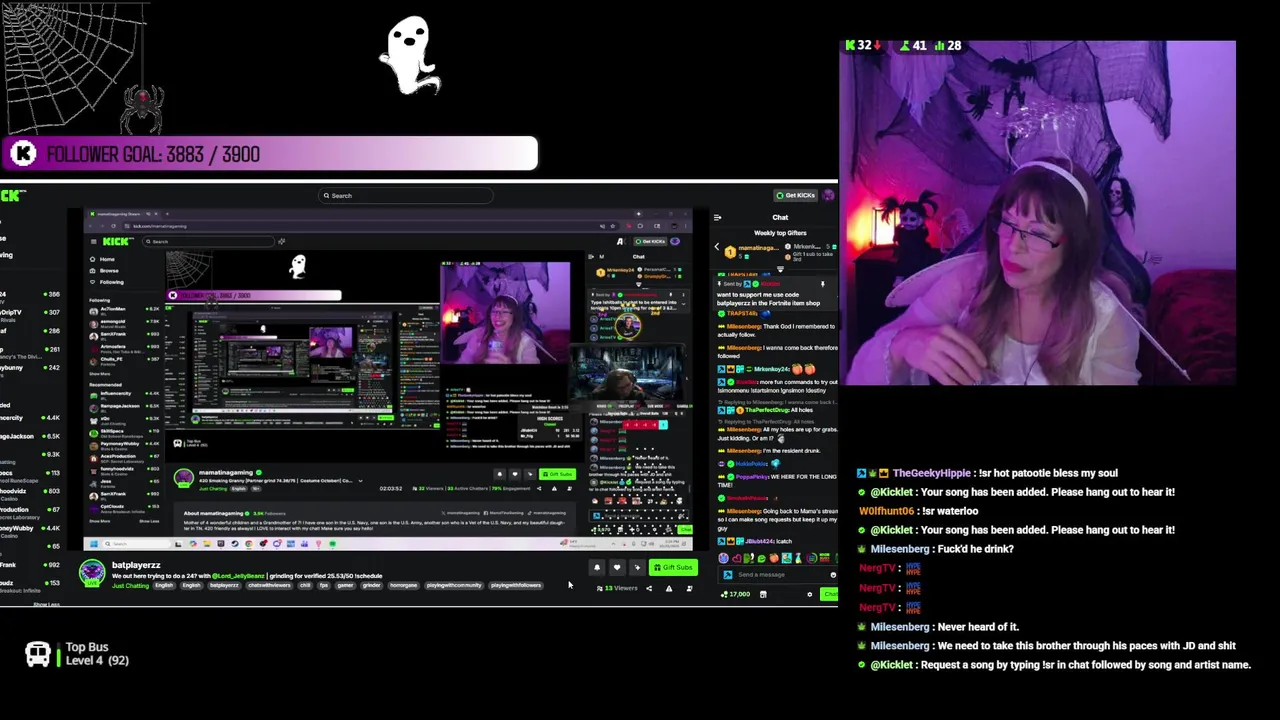Click the heart follow button for batplayerzz
The height and width of the screenshot is (720, 1280).
click(x=617, y=567)
